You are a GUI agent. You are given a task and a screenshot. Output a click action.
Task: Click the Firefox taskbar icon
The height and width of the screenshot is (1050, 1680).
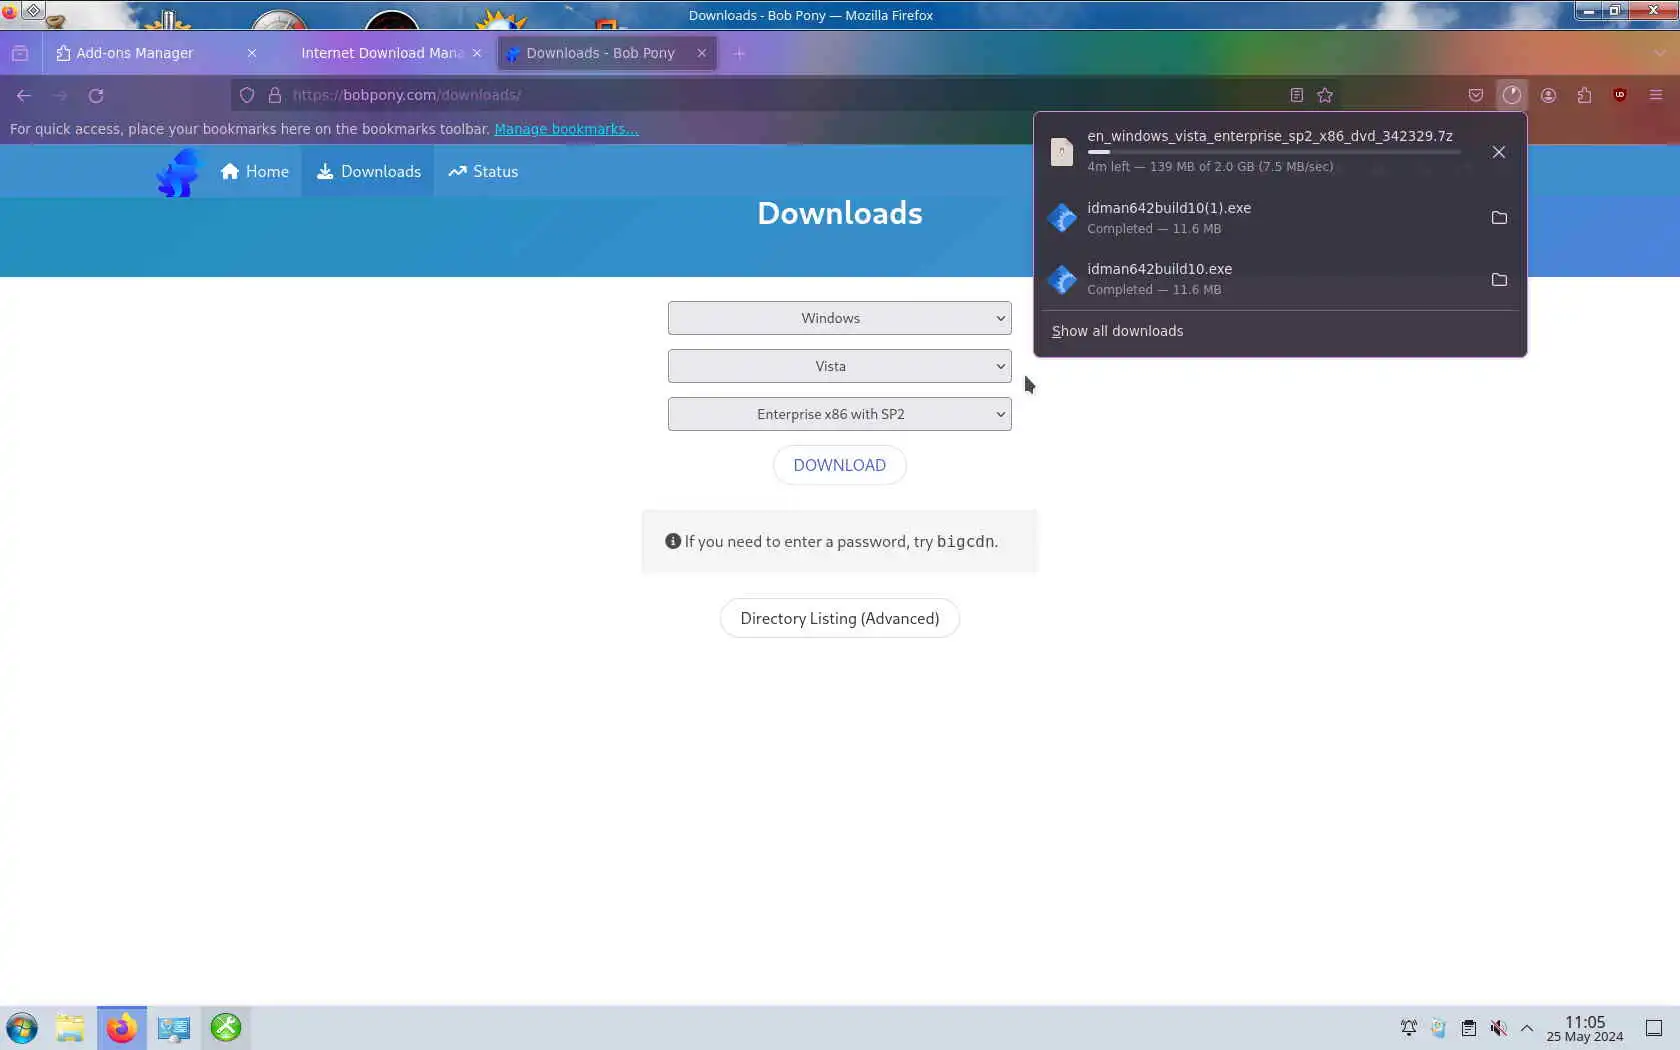tap(122, 1028)
